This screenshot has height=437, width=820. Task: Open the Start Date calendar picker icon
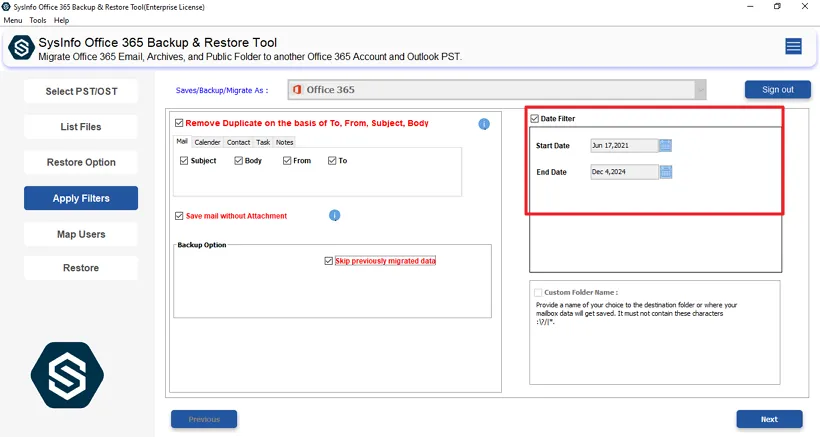point(666,146)
